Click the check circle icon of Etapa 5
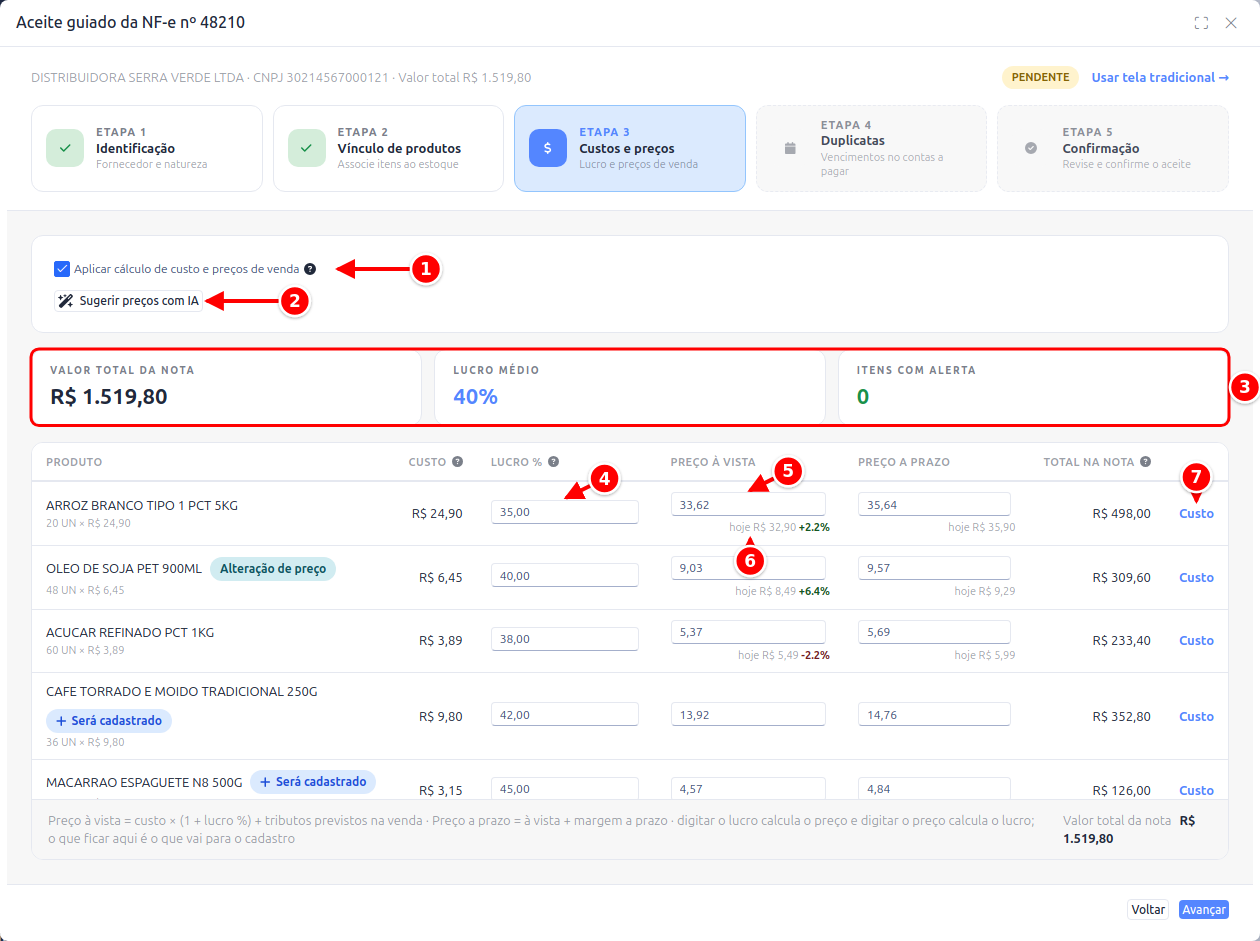Screen dimensions: 1260x941 tap(1030, 148)
